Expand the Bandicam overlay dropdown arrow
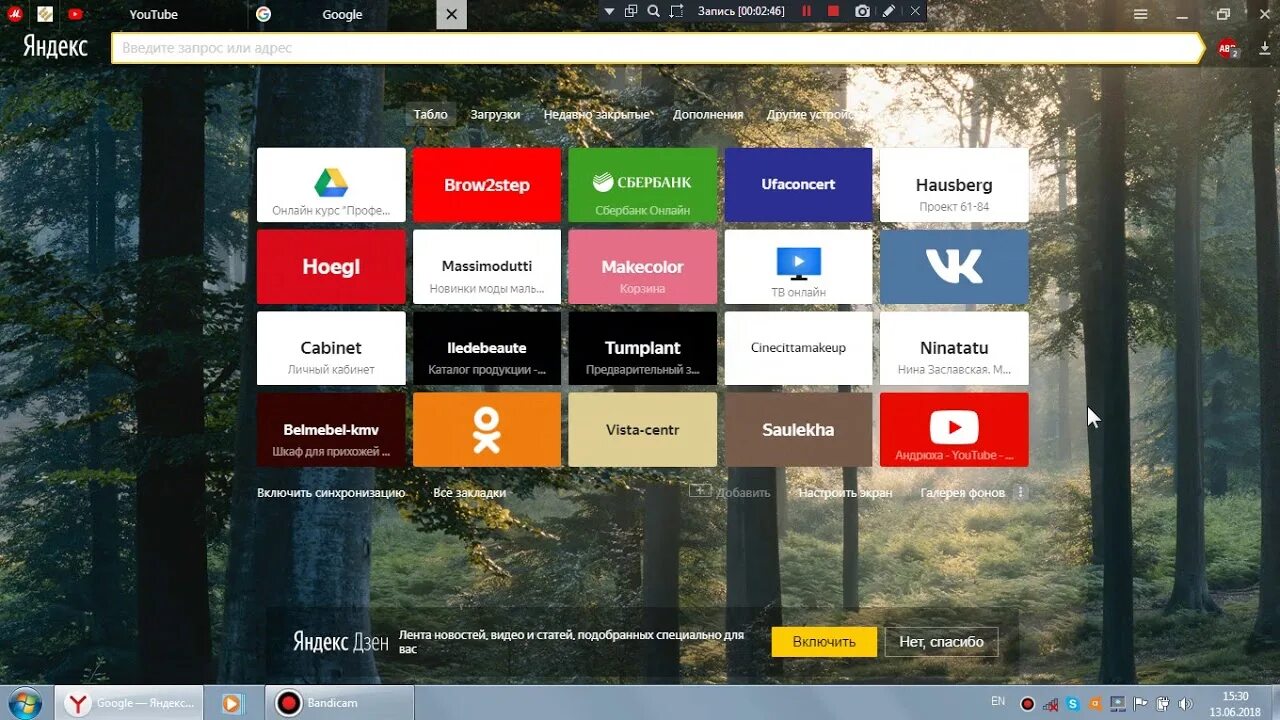This screenshot has height=720, width=1280. (610, 11)
